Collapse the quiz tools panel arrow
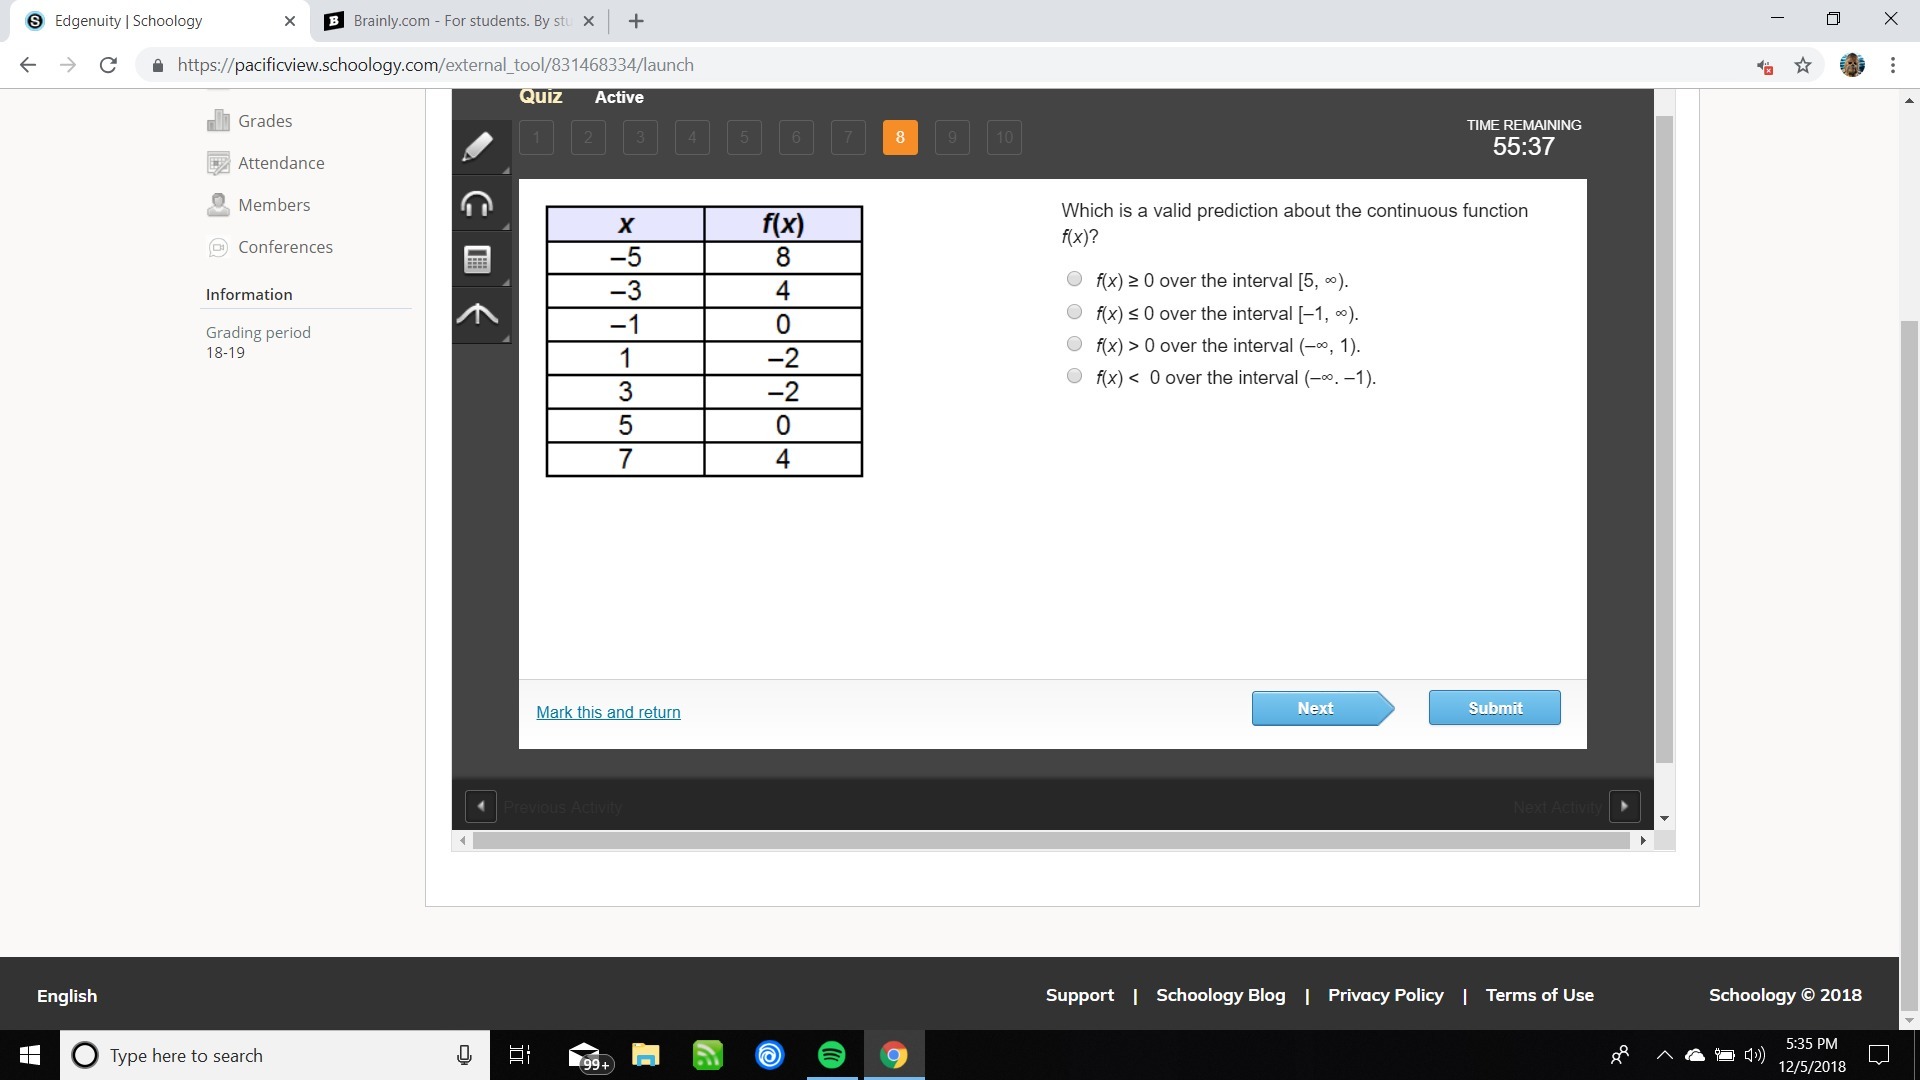This screenshot has width=1920, height=1080. pyautogui.click(x=478, y=315)
